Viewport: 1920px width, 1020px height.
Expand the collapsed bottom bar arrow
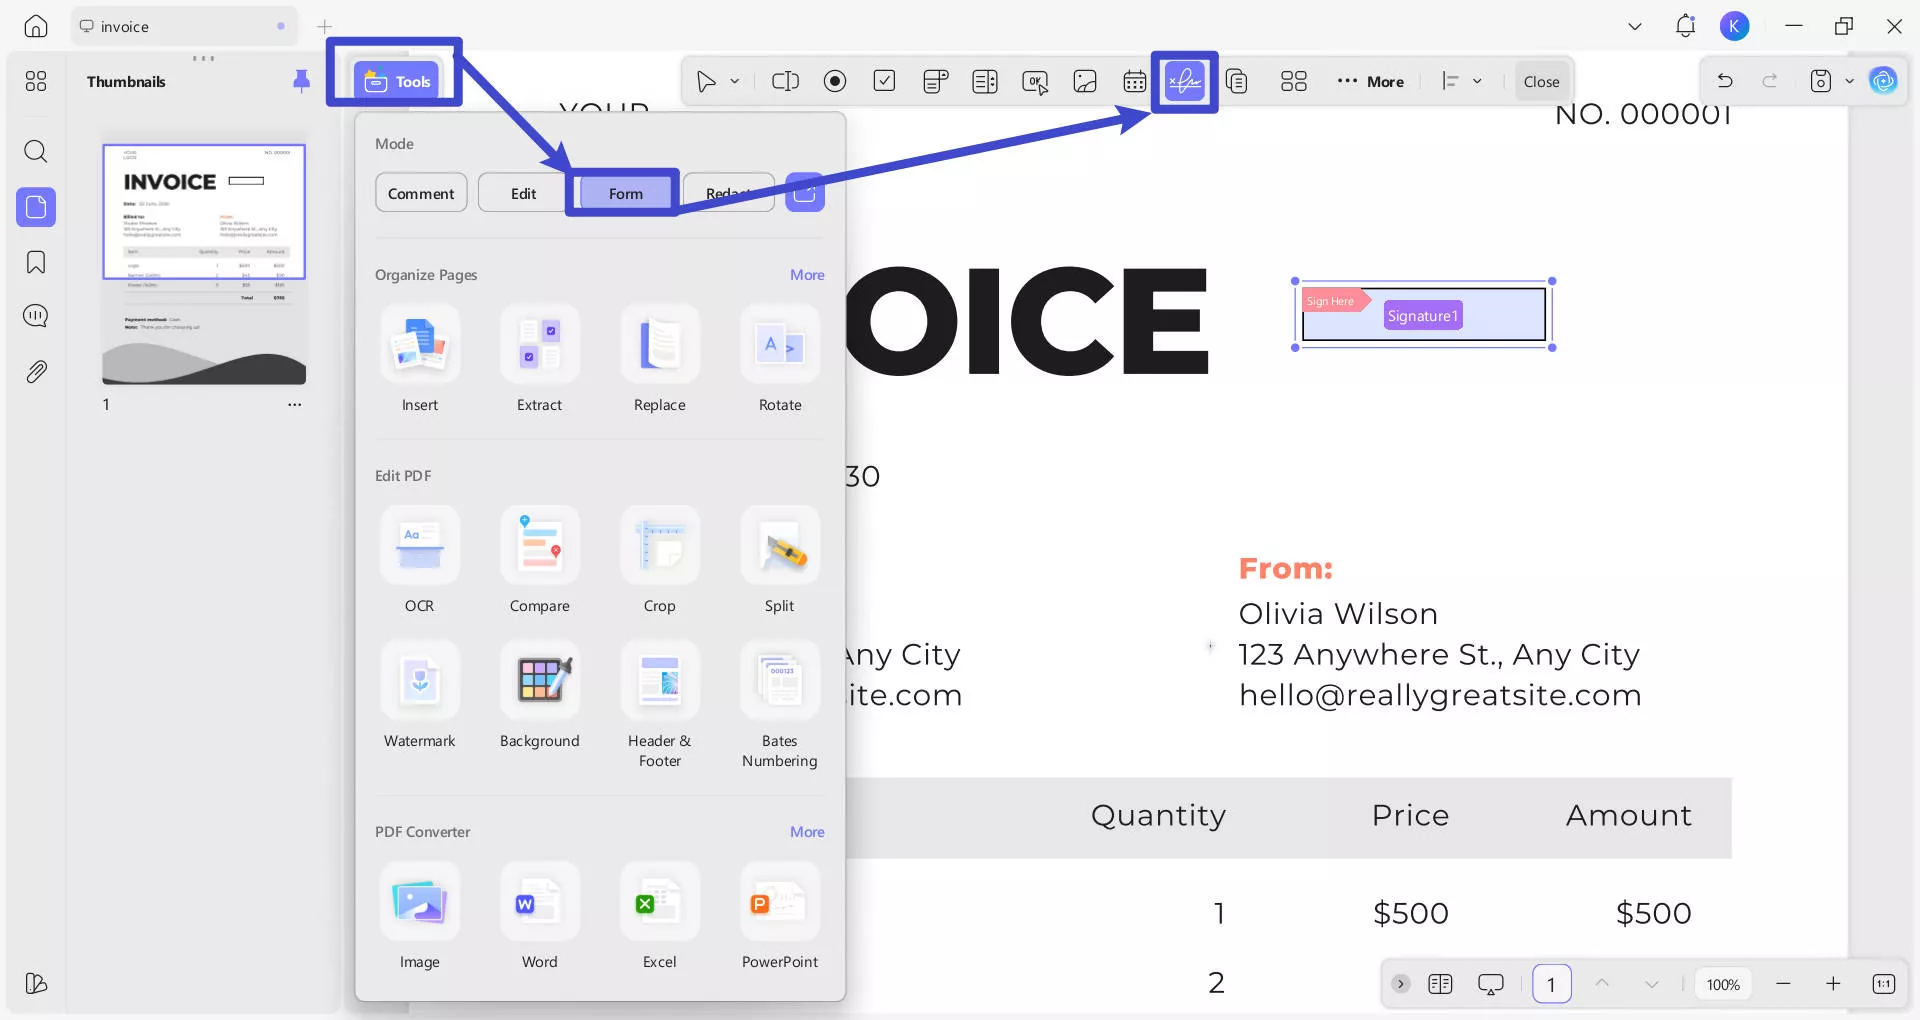tap(1401, 984)
